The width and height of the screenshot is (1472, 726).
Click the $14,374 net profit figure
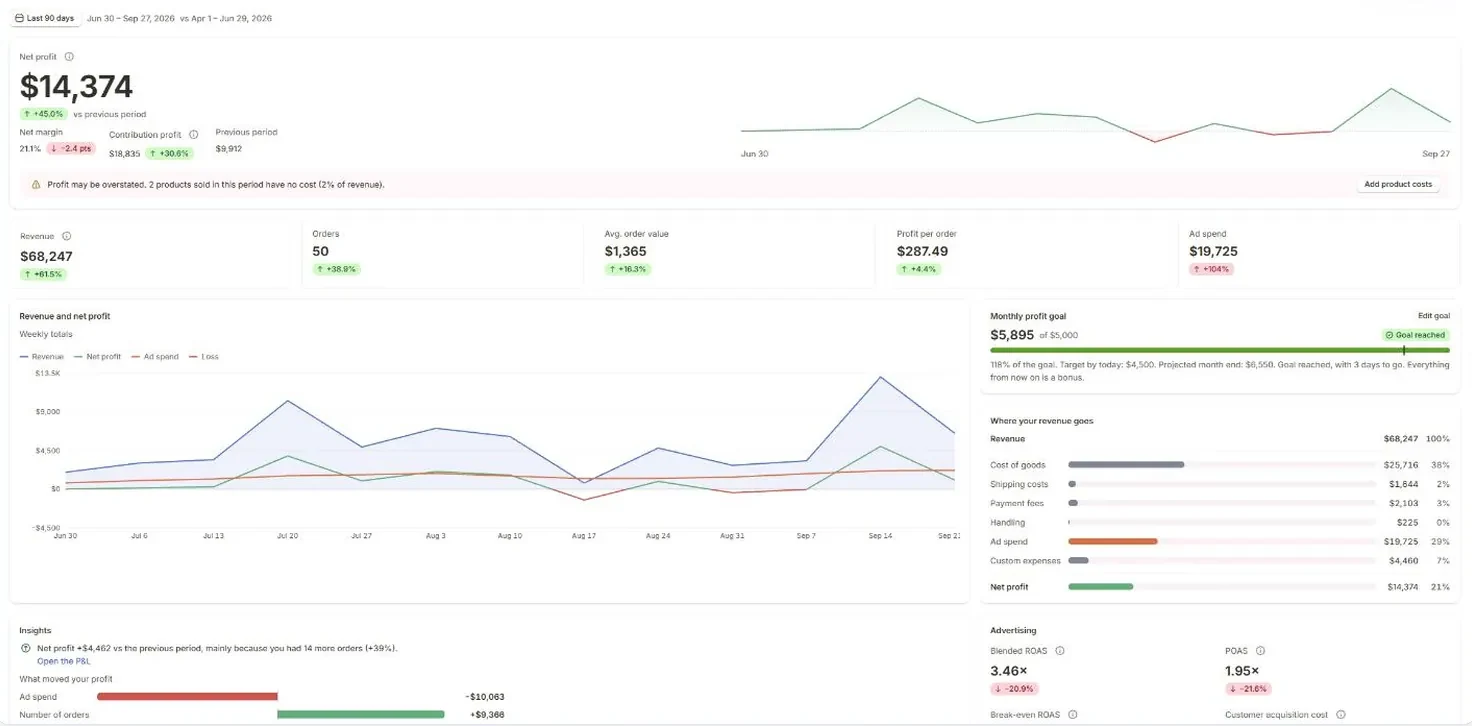click(76, 87)
